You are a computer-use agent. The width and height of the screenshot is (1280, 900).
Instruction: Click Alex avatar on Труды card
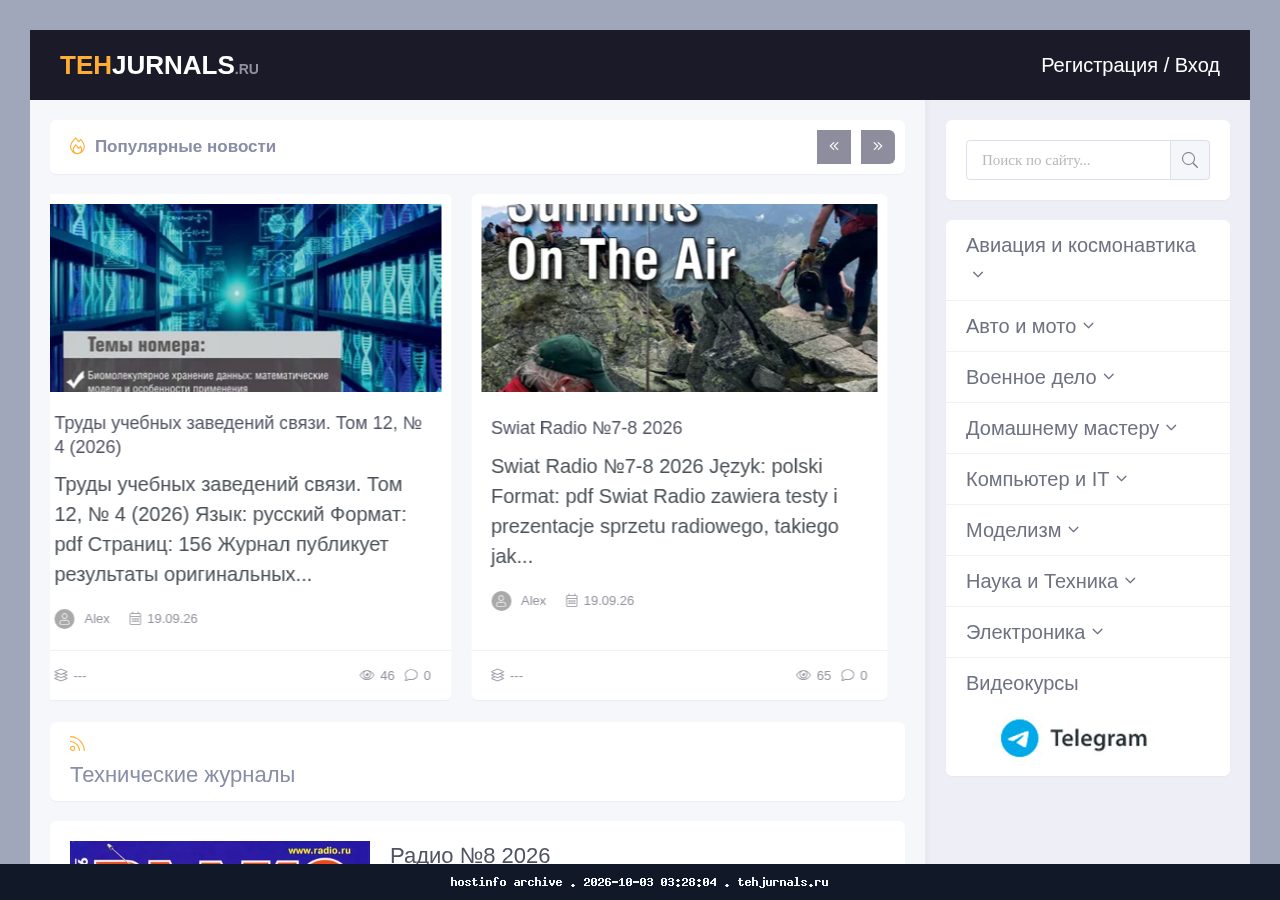pyautogui.click(x=64, y=619)
